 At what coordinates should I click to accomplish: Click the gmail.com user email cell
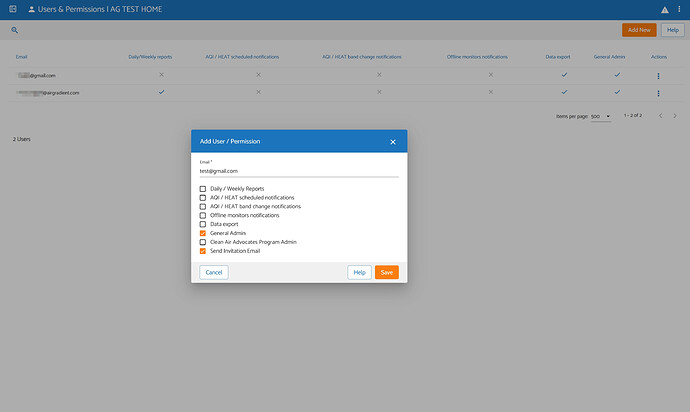point(37,75)
